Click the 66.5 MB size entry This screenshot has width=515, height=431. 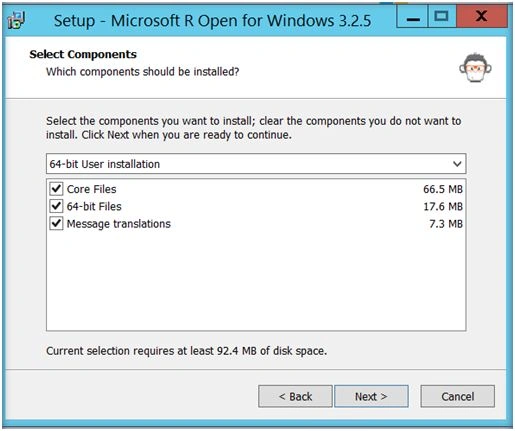[x=443, y=189]
